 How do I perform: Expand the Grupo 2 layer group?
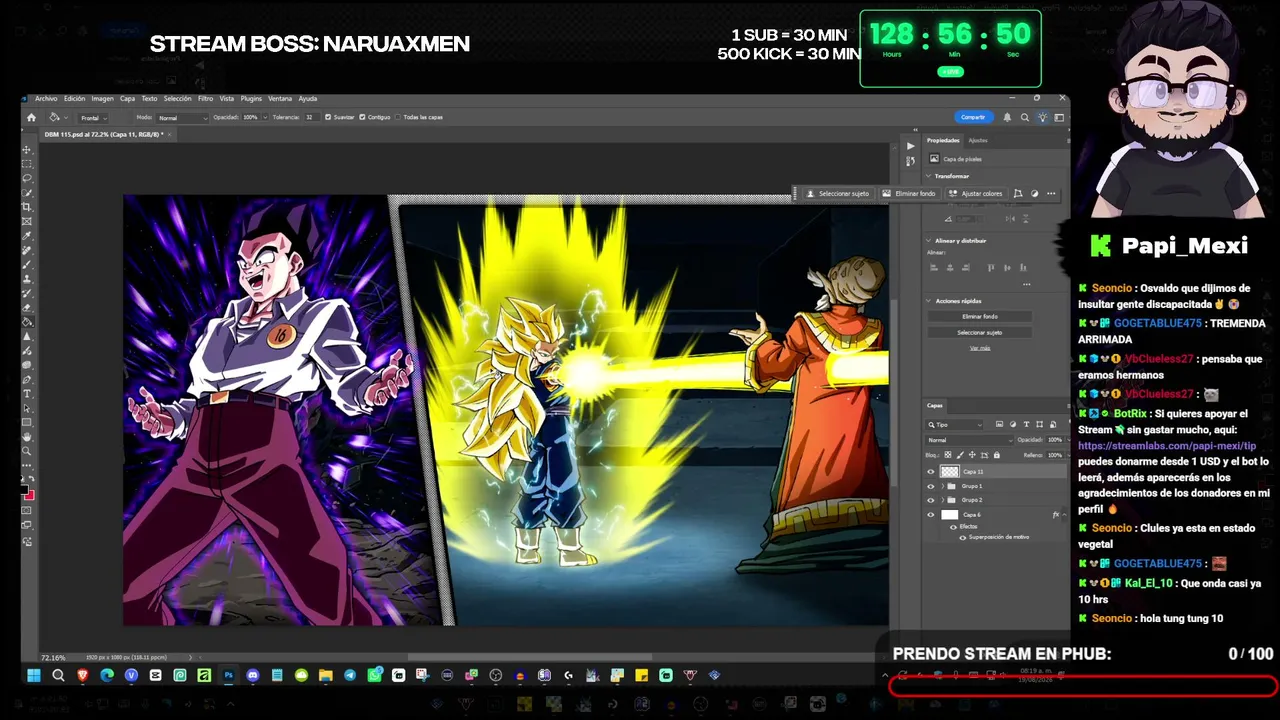pyautogui.click(x=943, y=500)
